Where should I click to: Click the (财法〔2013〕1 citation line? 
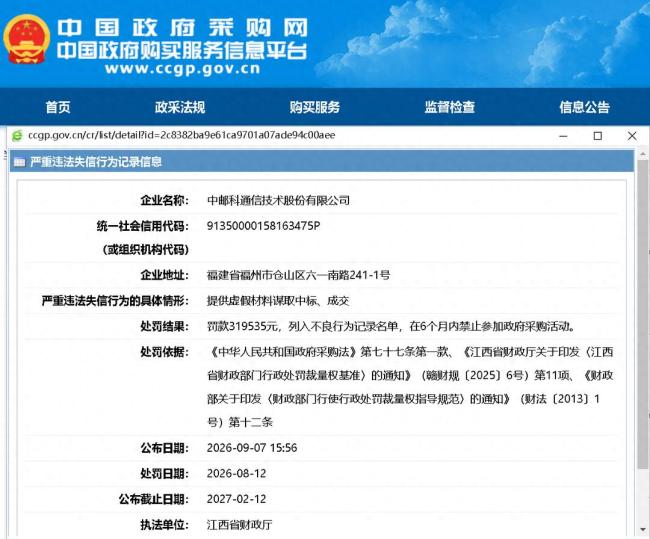click(560, 399)
